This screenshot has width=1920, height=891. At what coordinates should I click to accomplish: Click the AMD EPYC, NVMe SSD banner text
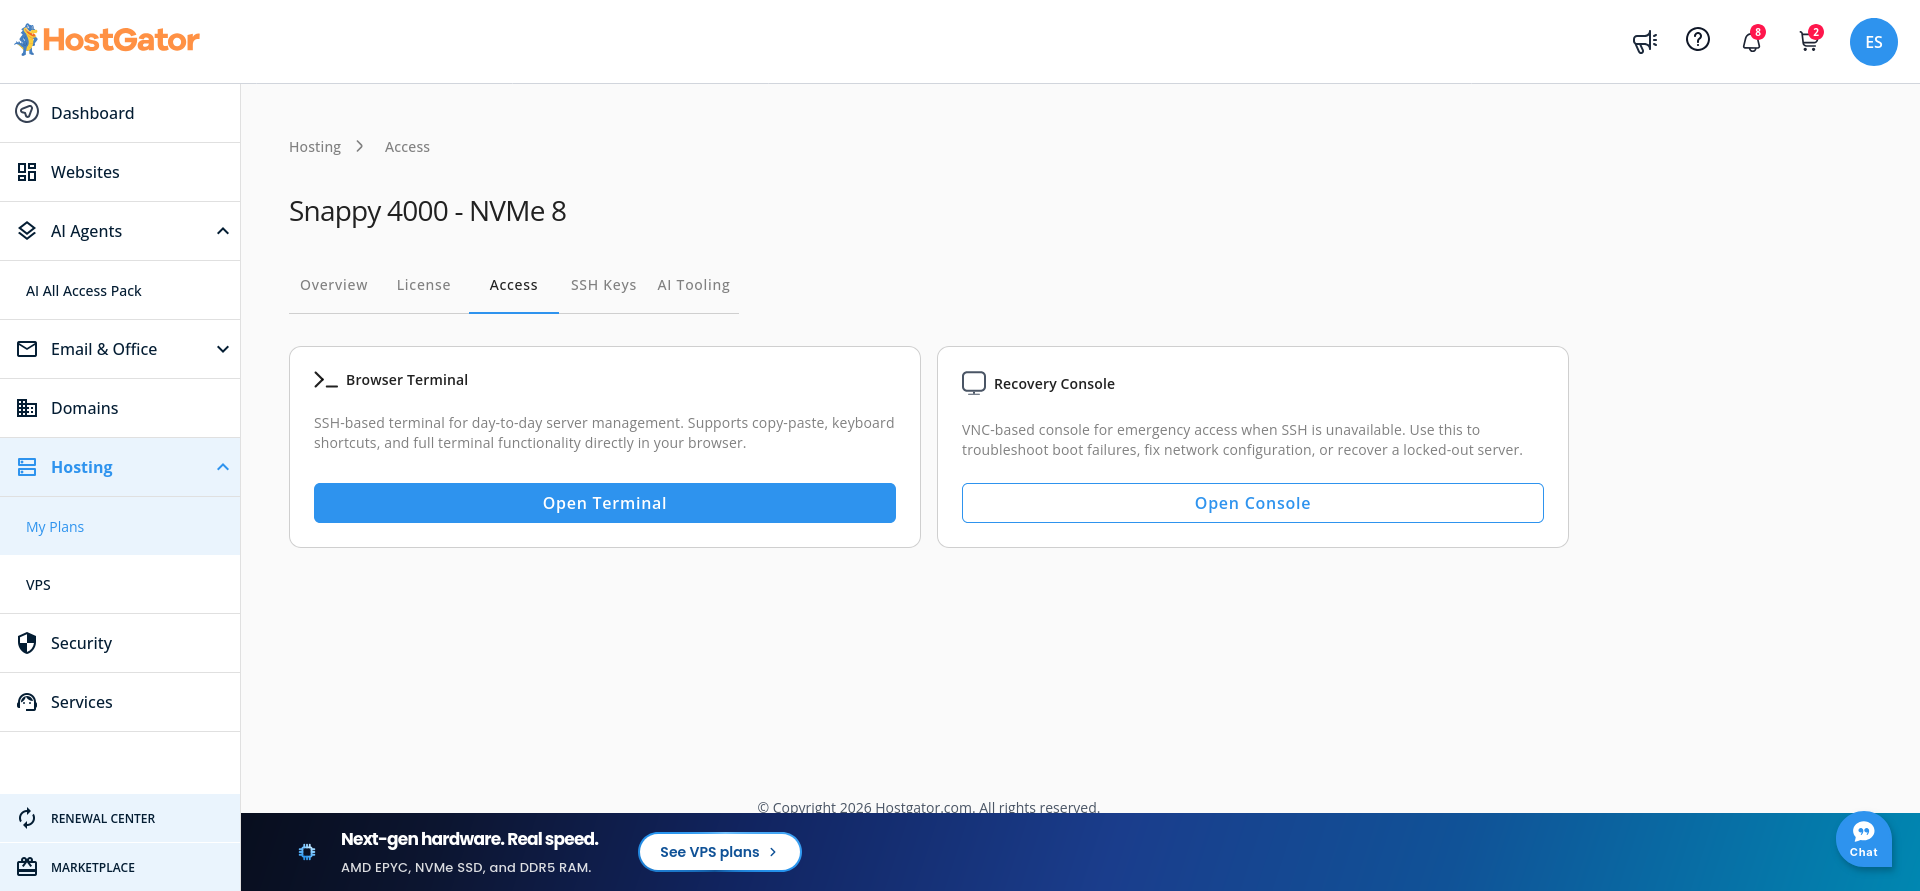click(x=466, y=868)
